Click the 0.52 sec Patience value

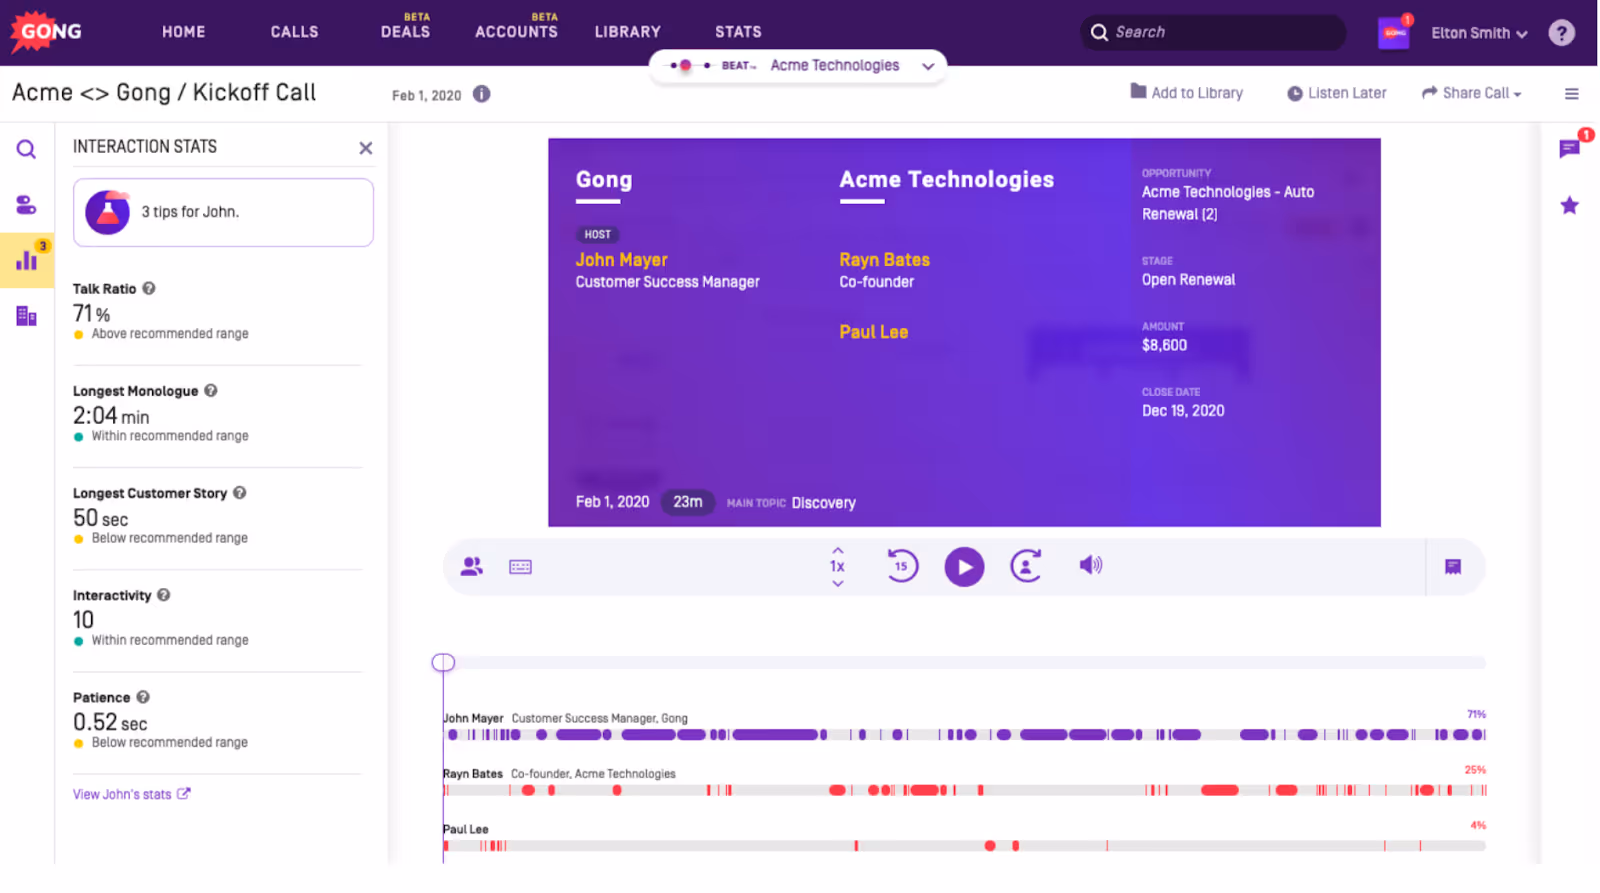point(110,722)
